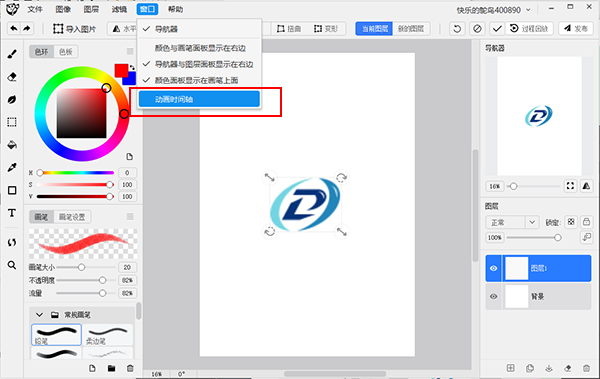Open blend mode dropdown 正常
The width and height of the screenshot is (600, 379).
pos(512,222)
